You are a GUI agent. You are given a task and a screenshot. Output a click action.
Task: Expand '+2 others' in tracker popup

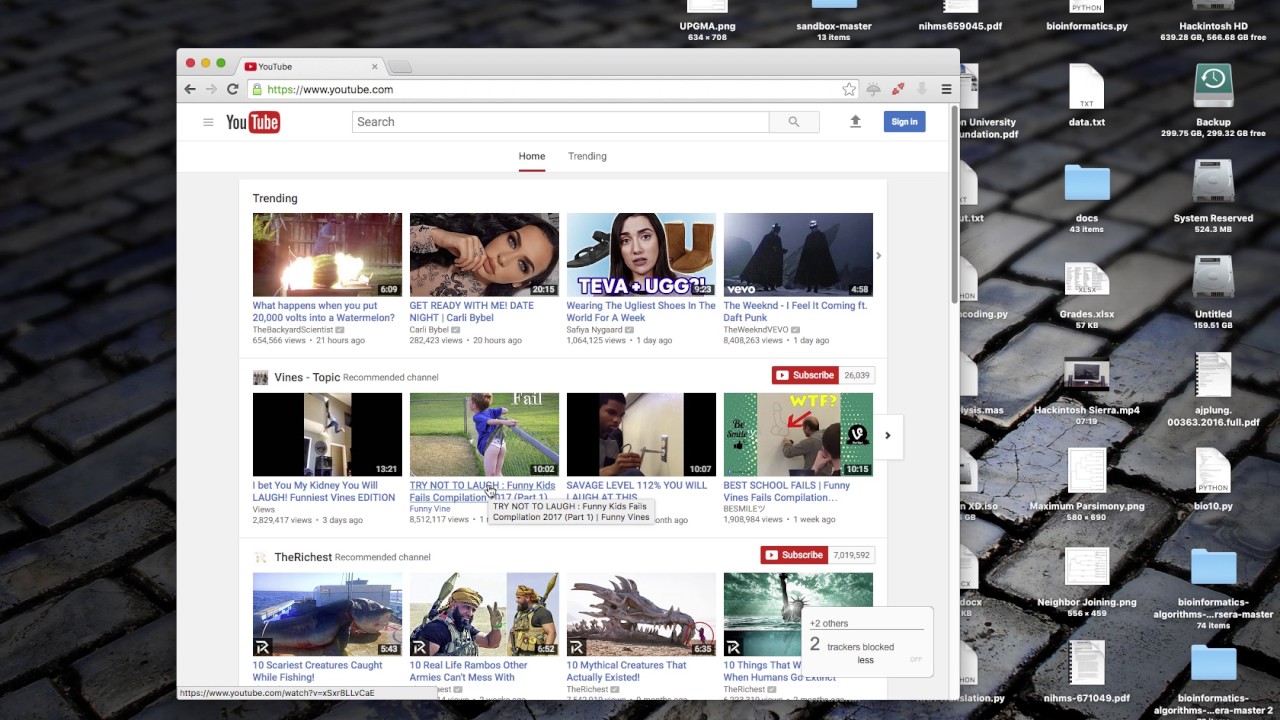coord(829,623)
